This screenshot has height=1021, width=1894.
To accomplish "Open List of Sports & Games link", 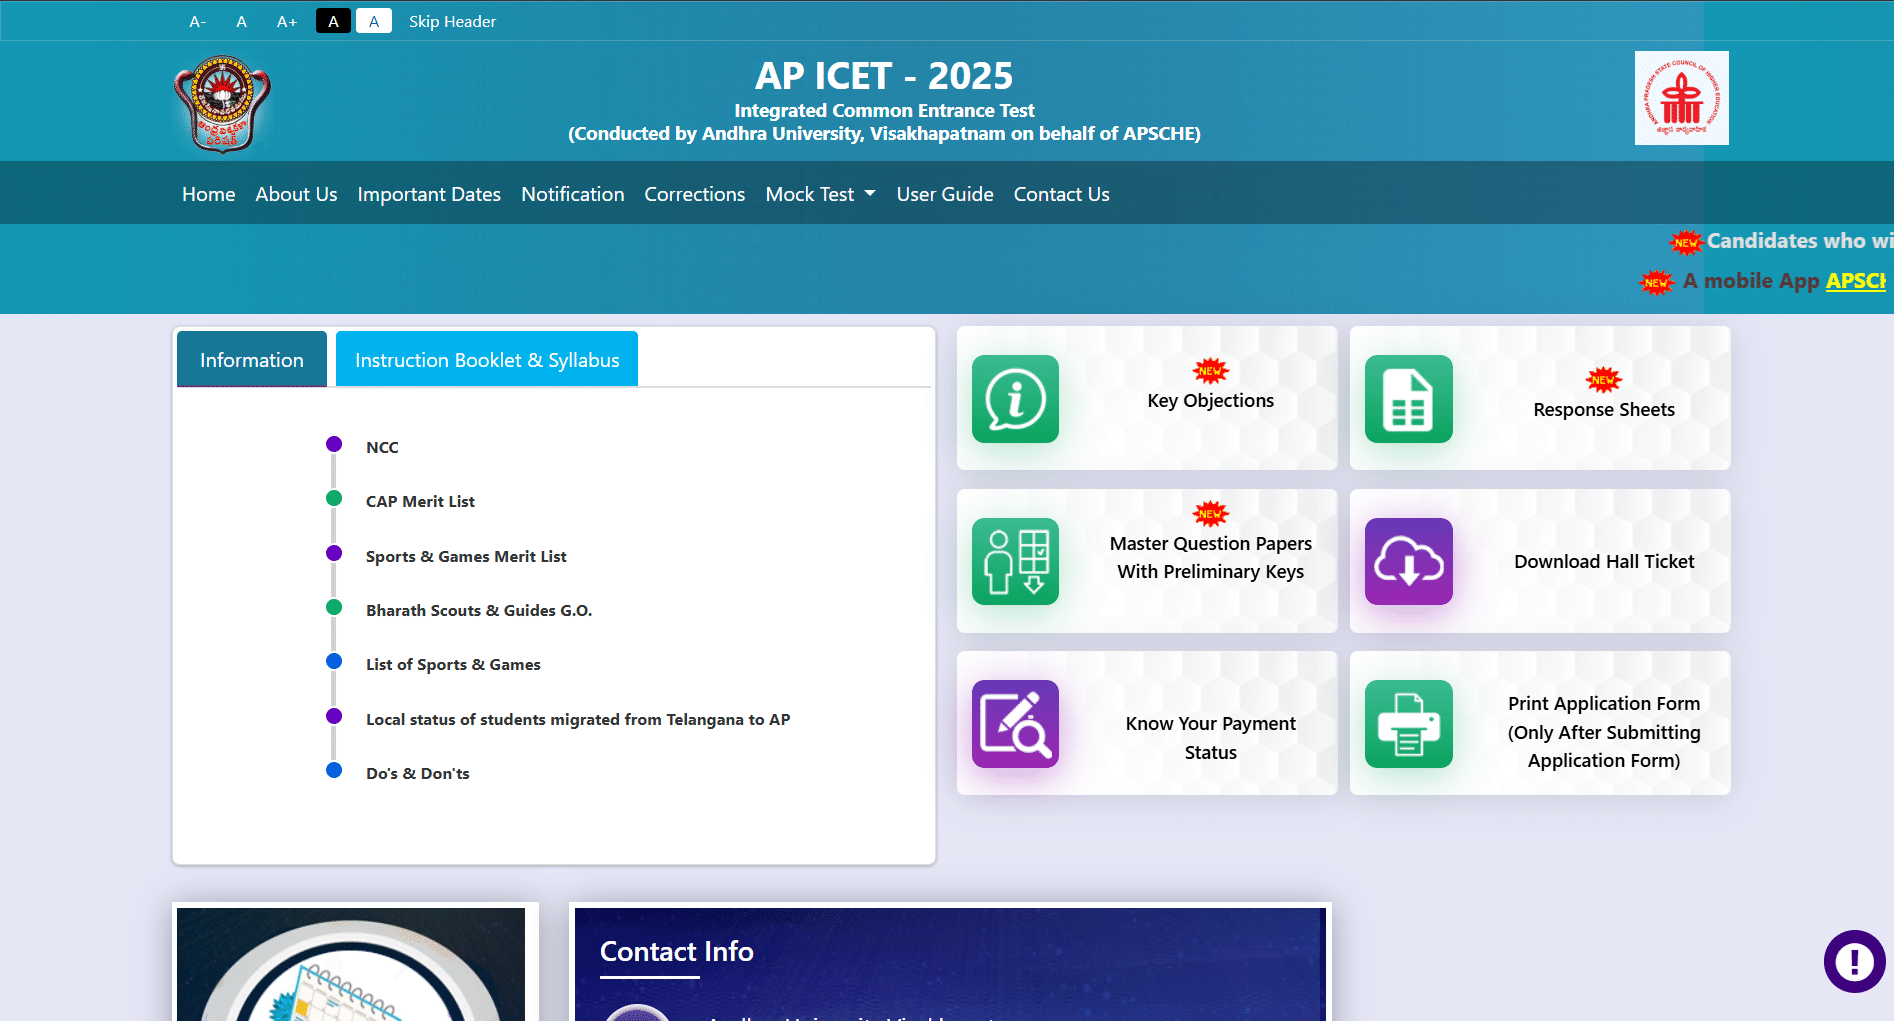I will pyautogui.click(x=453, y=664).
